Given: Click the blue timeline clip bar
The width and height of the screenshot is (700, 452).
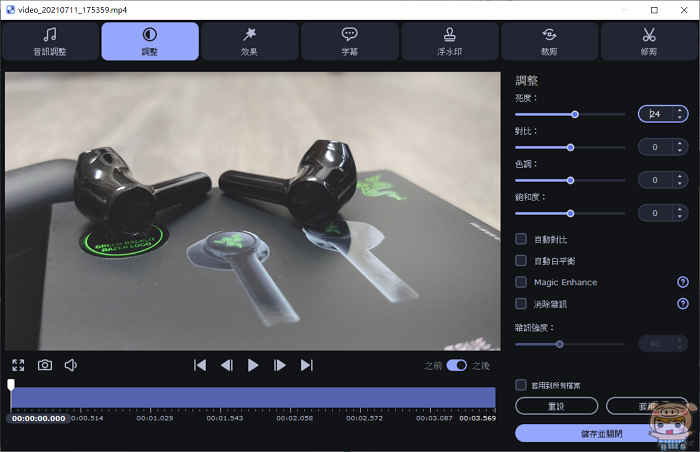Looking at the screenshot, I should coord(253,398).
